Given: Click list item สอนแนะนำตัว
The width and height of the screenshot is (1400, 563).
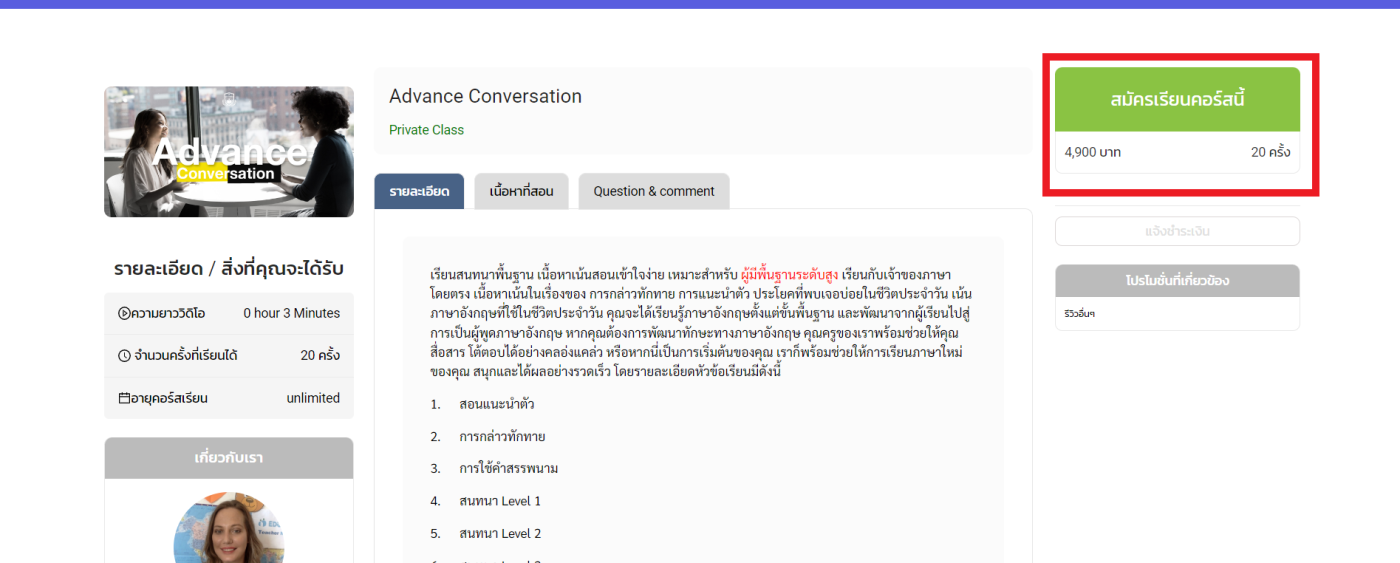Looking at the screenshot, I should 496,404.
